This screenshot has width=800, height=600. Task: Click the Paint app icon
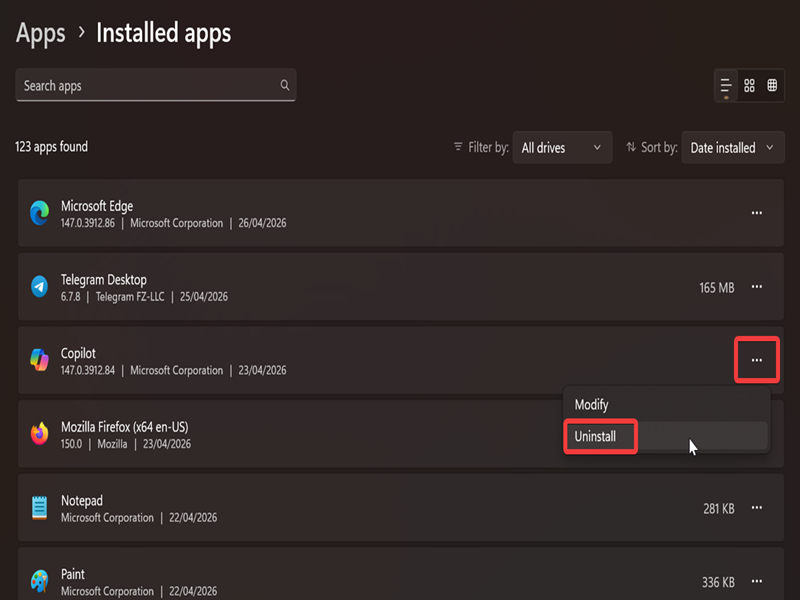point(40,581)
